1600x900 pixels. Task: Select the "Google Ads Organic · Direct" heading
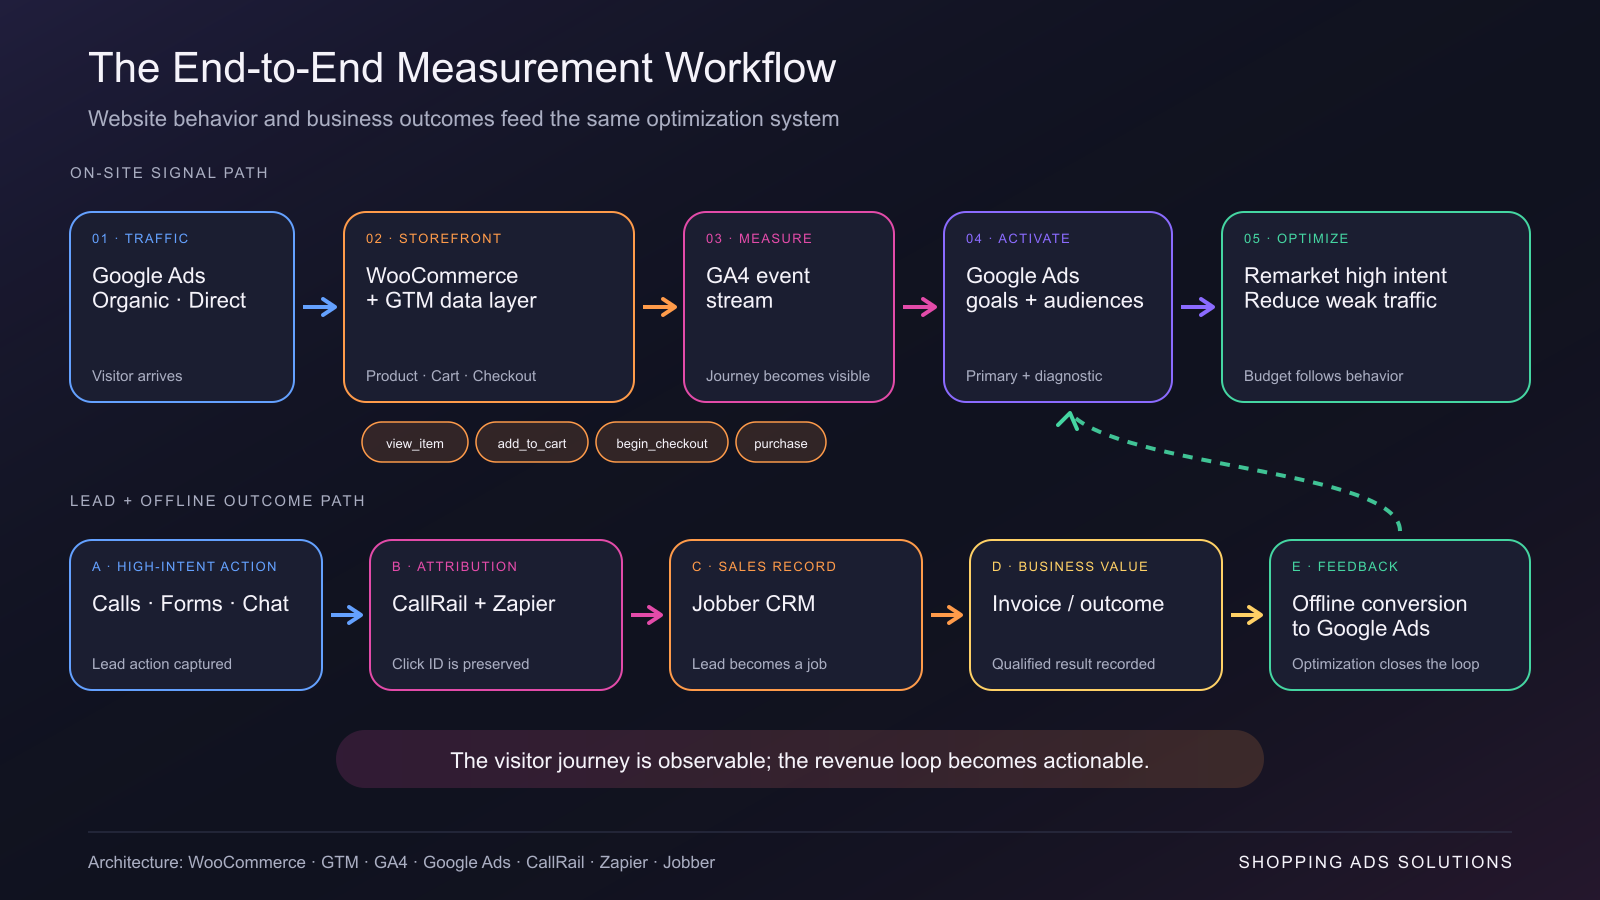(169, 288)
